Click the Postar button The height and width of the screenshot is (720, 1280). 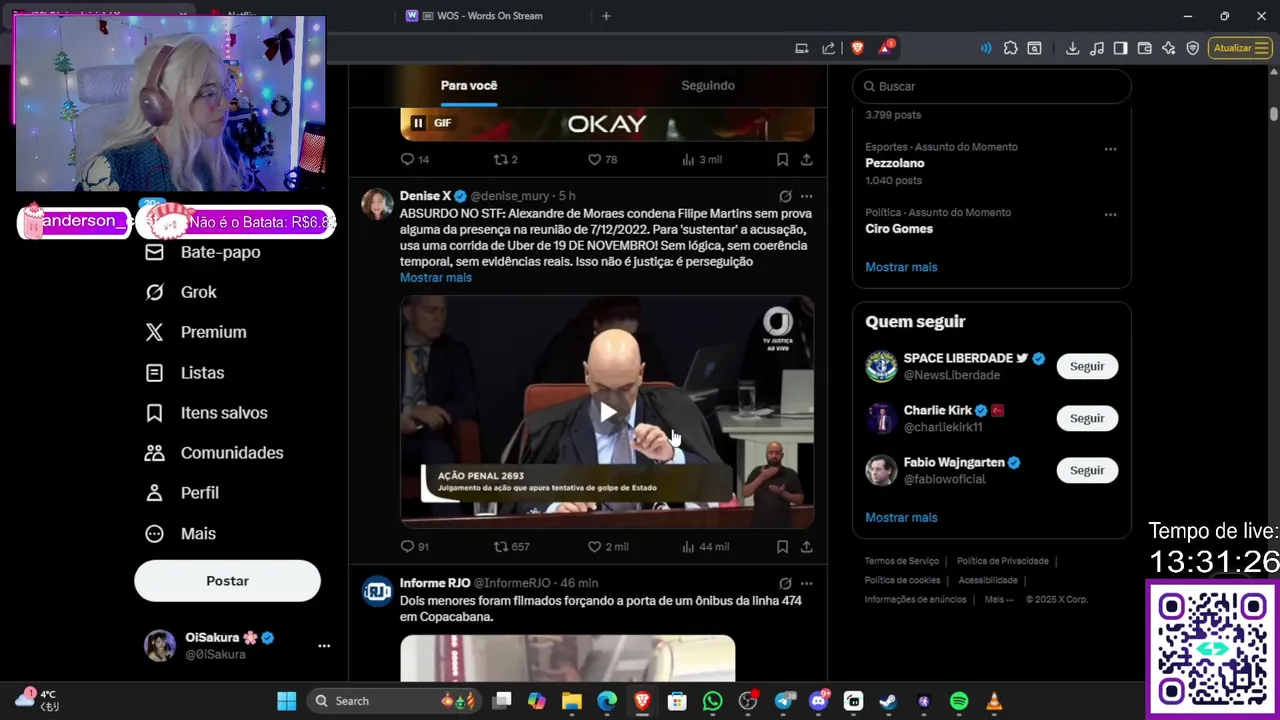pos(227,581)
